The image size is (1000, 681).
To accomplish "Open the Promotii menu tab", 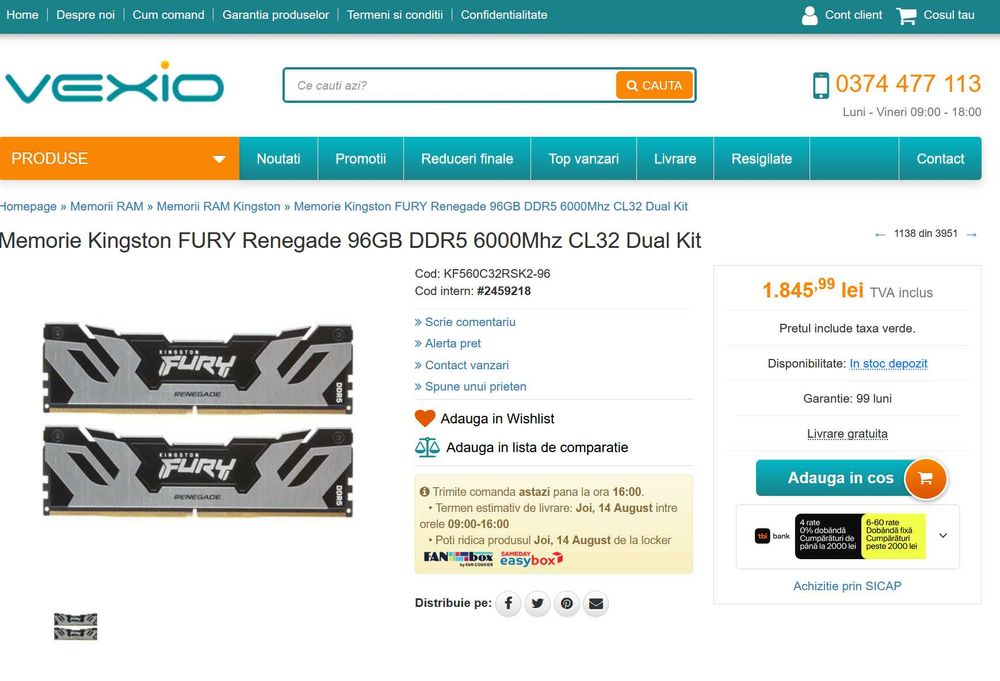I will click(360, 159).
